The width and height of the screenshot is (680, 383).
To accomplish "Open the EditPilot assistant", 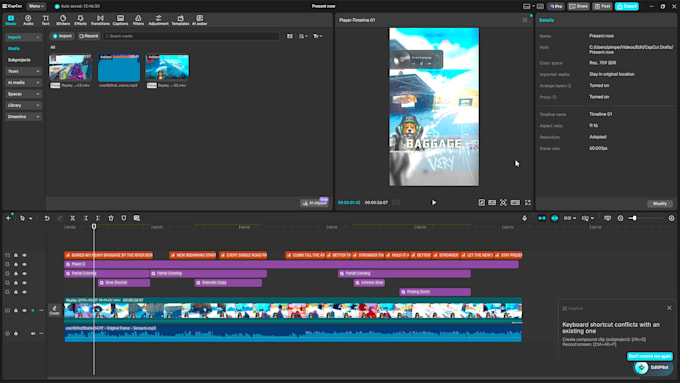I will point(653,367).
